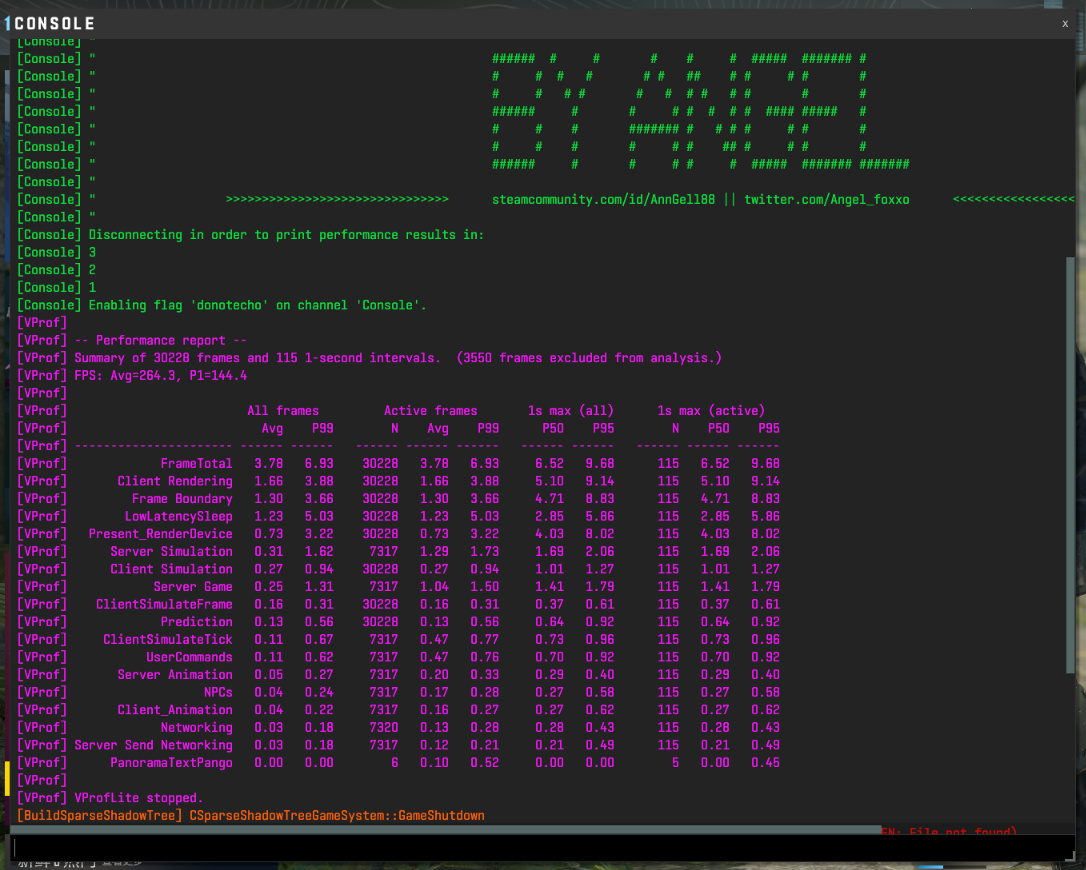
Task: Click the Client Simulation row label
Action: tap(172, 569)
